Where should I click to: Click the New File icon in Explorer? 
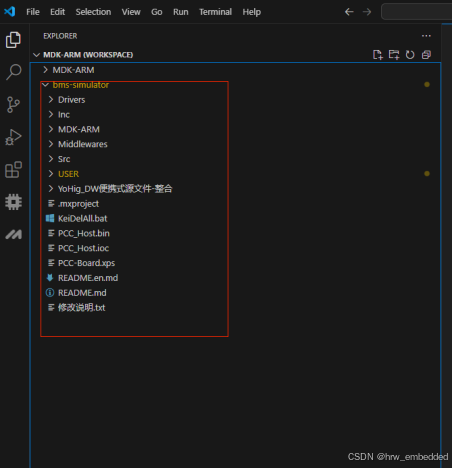pyautogui.click(x=378, y=55)
